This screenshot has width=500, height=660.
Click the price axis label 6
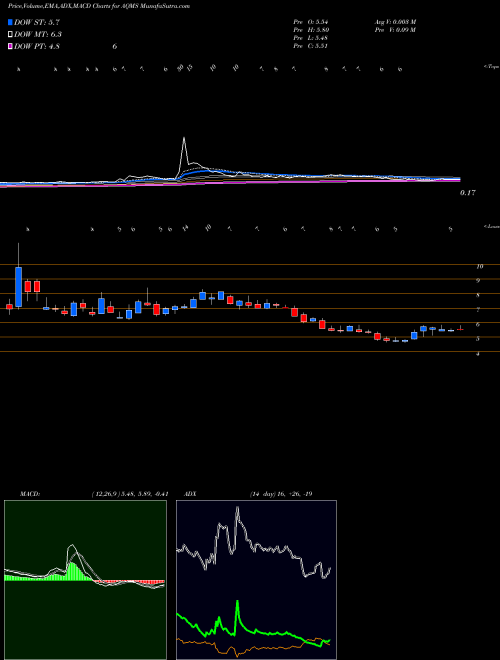478,325
